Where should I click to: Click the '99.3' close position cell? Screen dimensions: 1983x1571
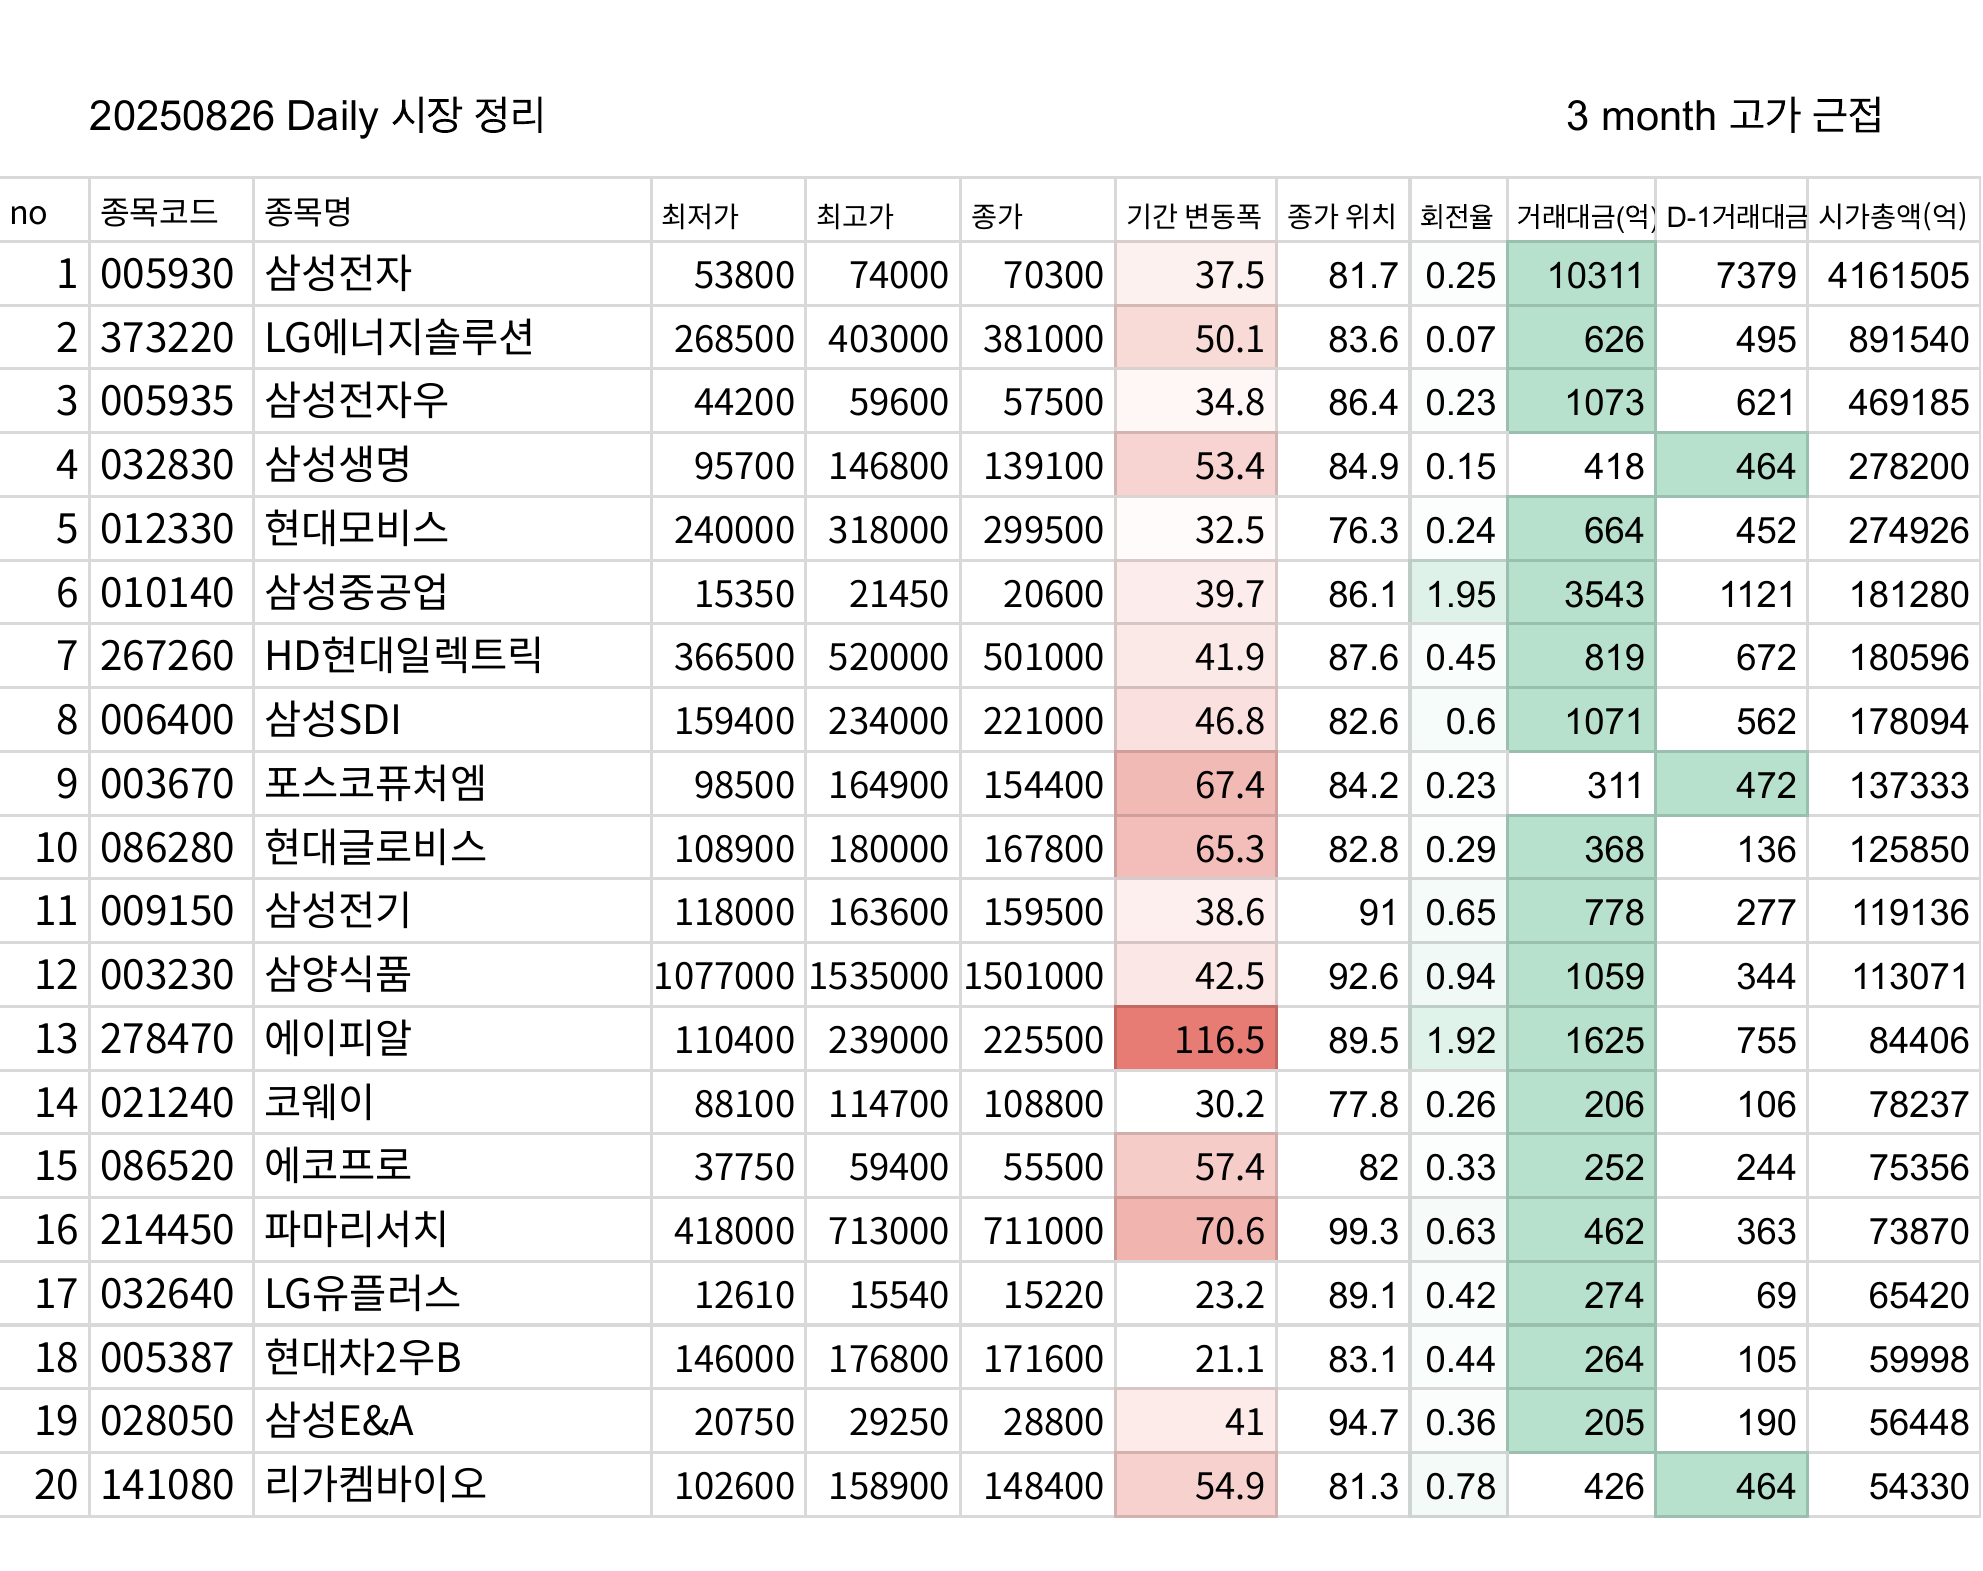coord(1343,1230)
